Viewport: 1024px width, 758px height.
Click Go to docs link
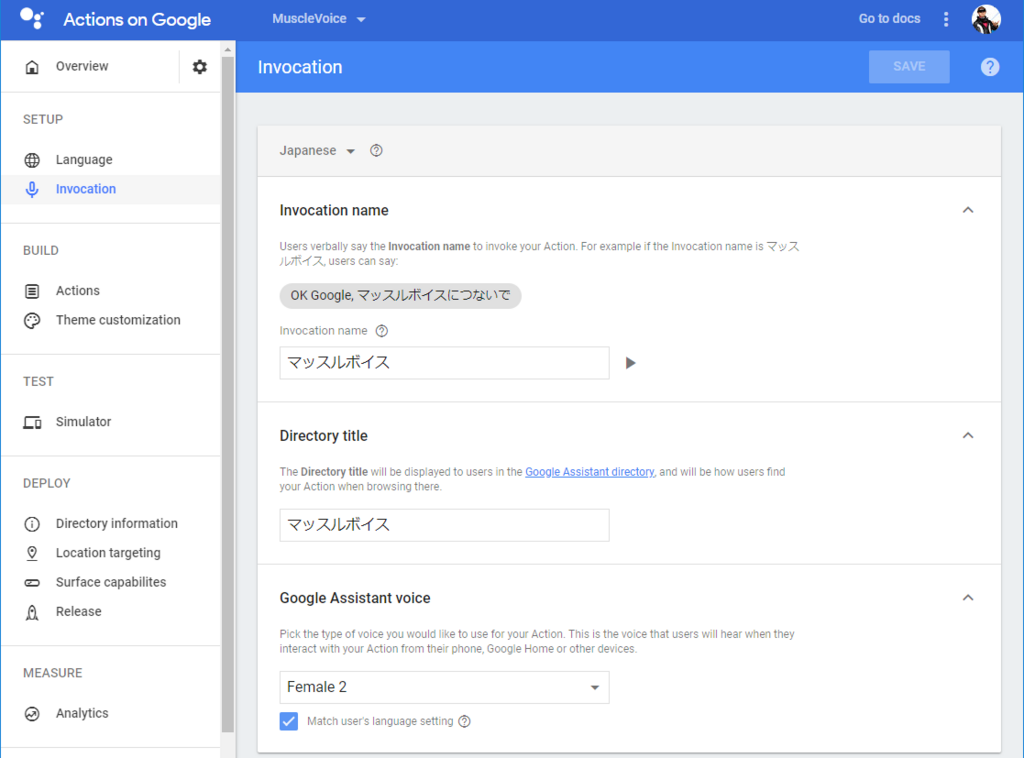tap(889, 19)
